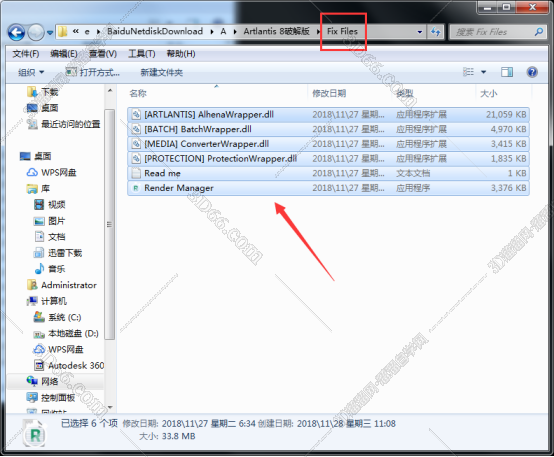Click navigation pane scroll down arrow
This screenshot has height=457, width=554.
pos(110,407)
